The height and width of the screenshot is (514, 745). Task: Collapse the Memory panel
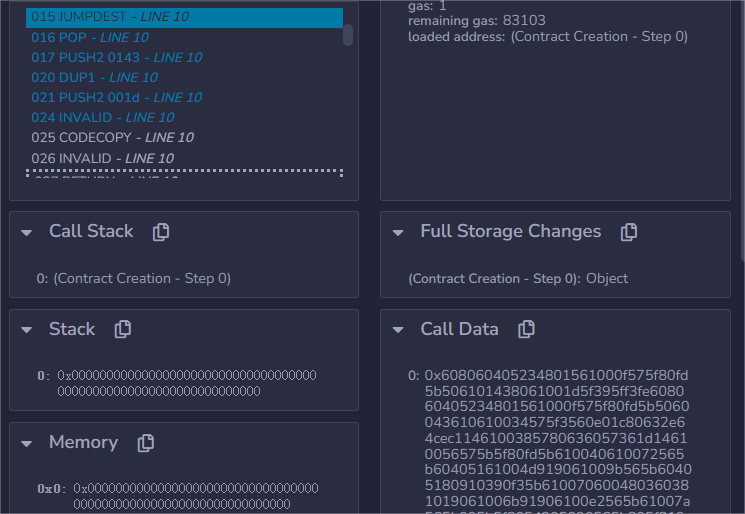[28, 442]
